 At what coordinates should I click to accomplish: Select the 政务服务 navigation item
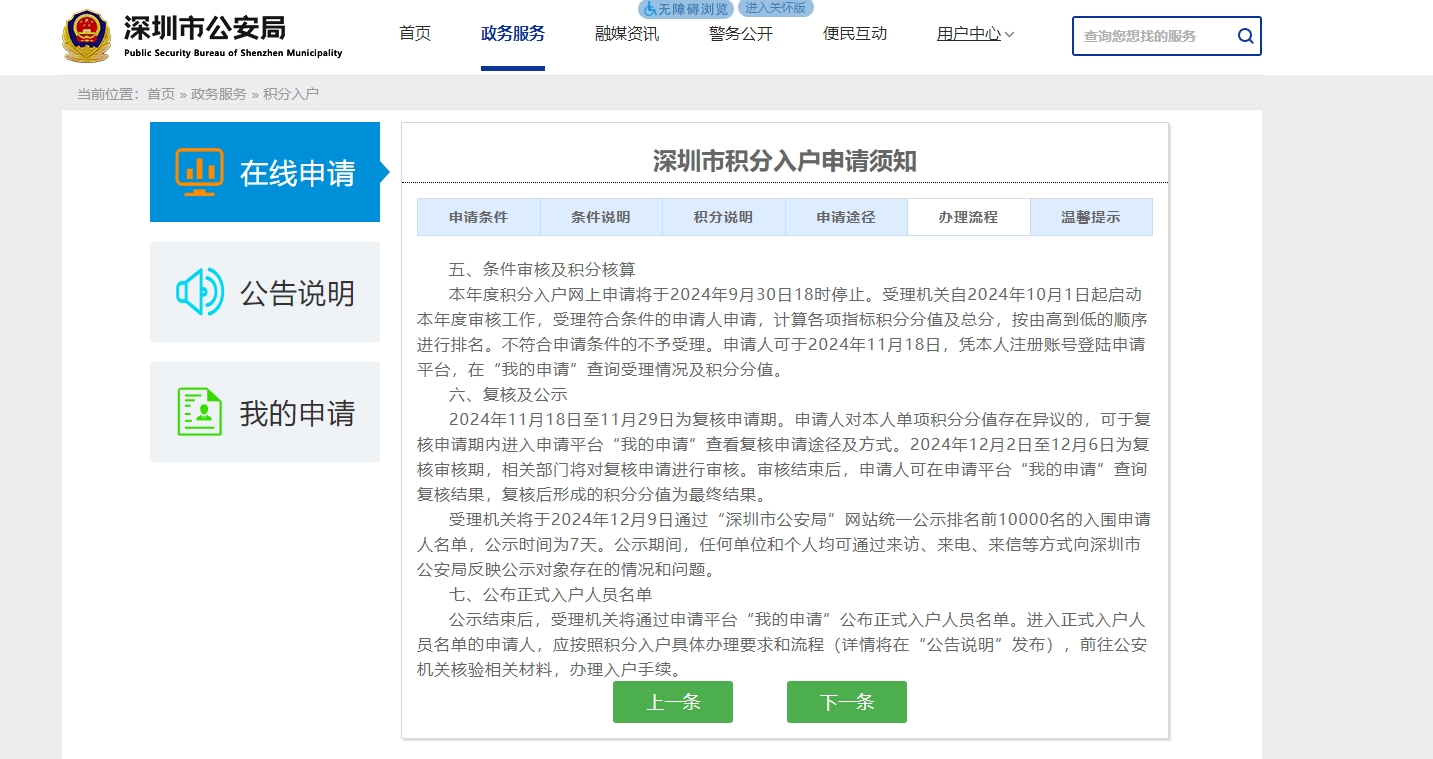(x=513, y=34)
